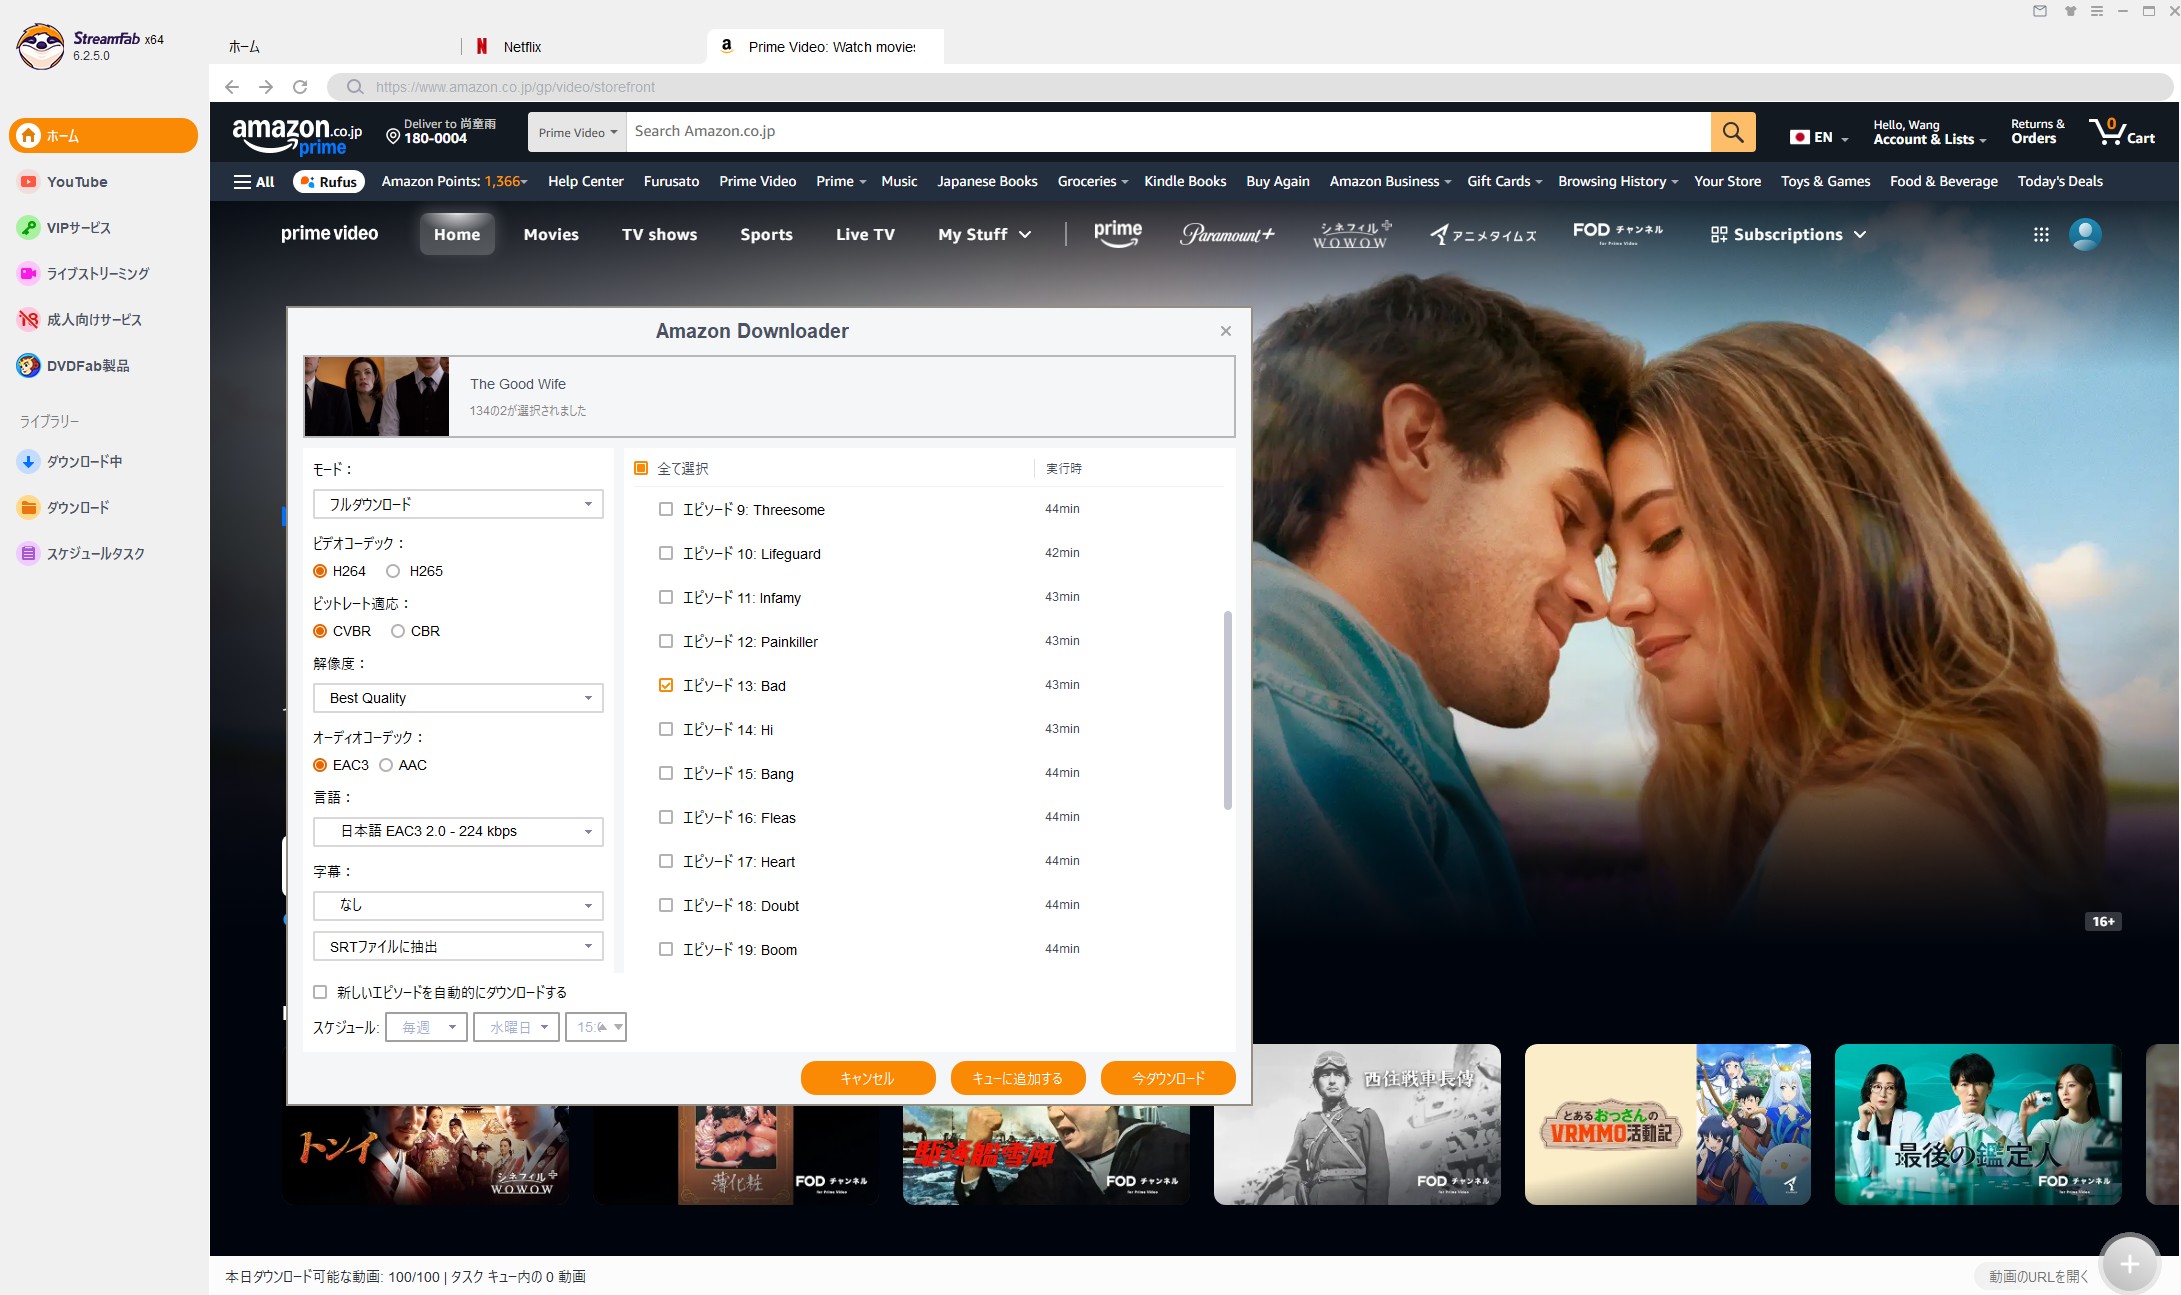Screen dimensions: 2181x1295
Task: Expand the My Stuff menu
Action: click(984, 234)
